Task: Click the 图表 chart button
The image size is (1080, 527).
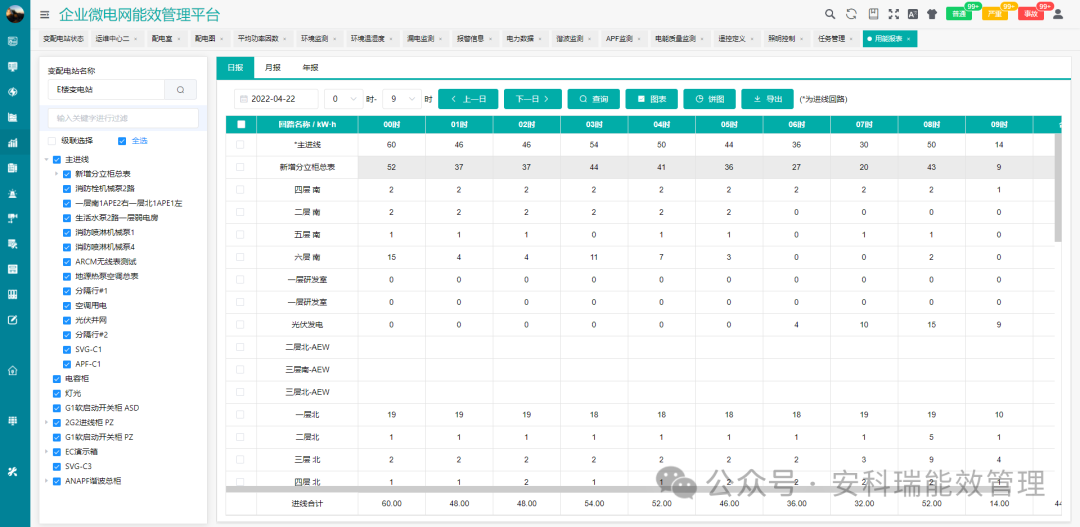Action: [x=652, y=99]
